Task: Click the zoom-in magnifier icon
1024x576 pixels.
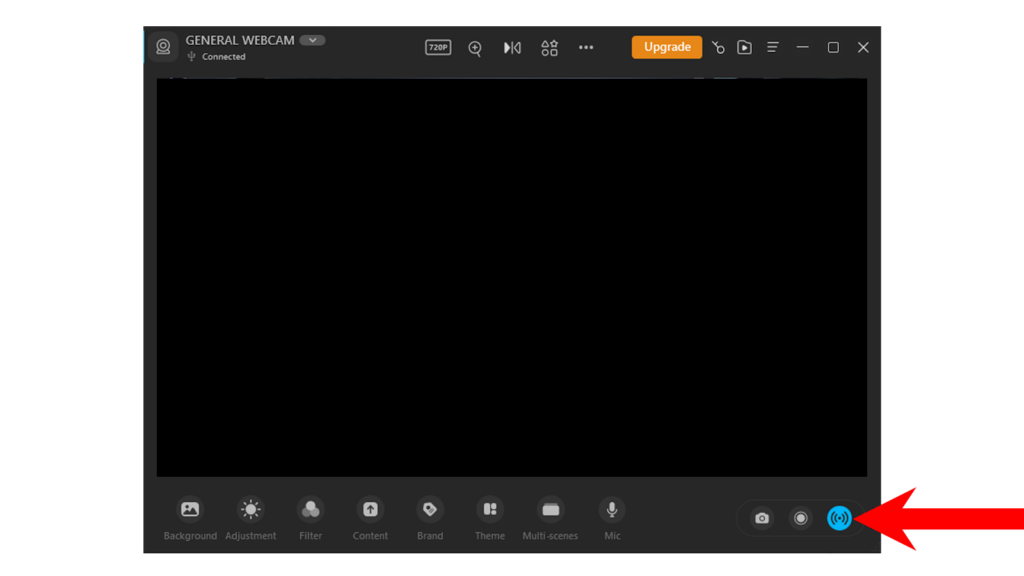Action: [475, 48]
